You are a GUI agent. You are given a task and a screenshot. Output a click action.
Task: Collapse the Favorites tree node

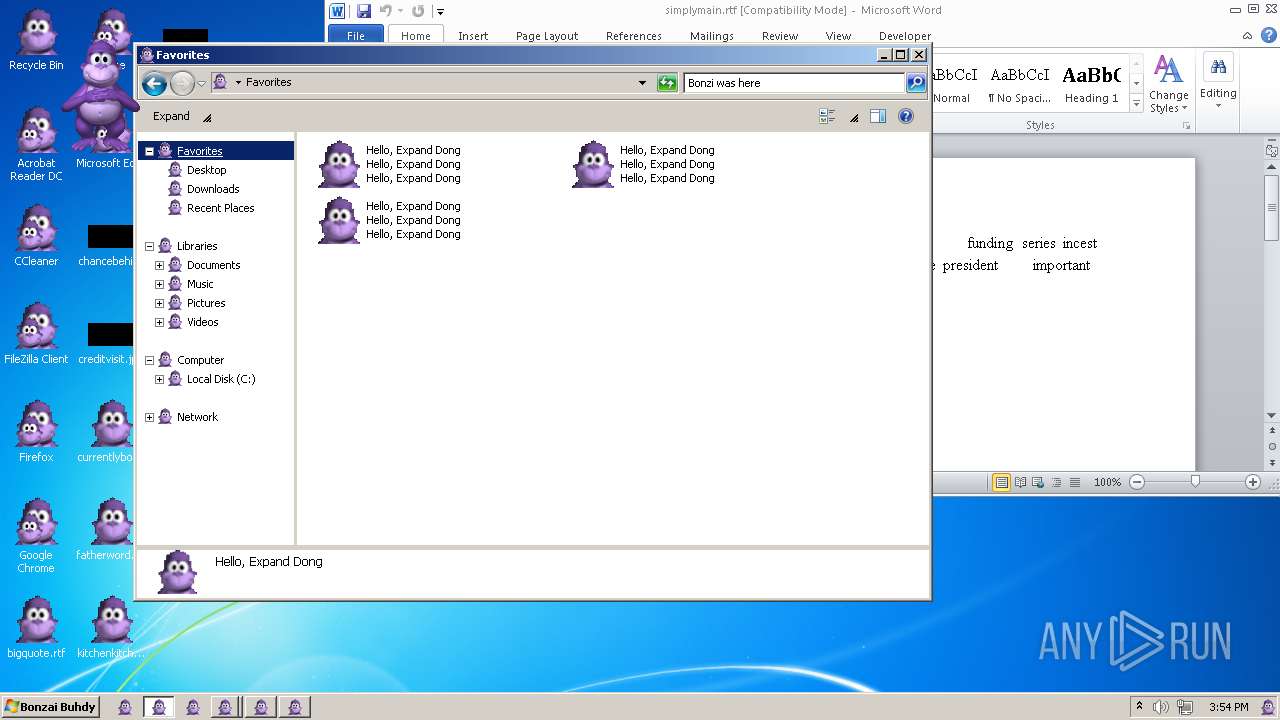(x=150, y=151)
